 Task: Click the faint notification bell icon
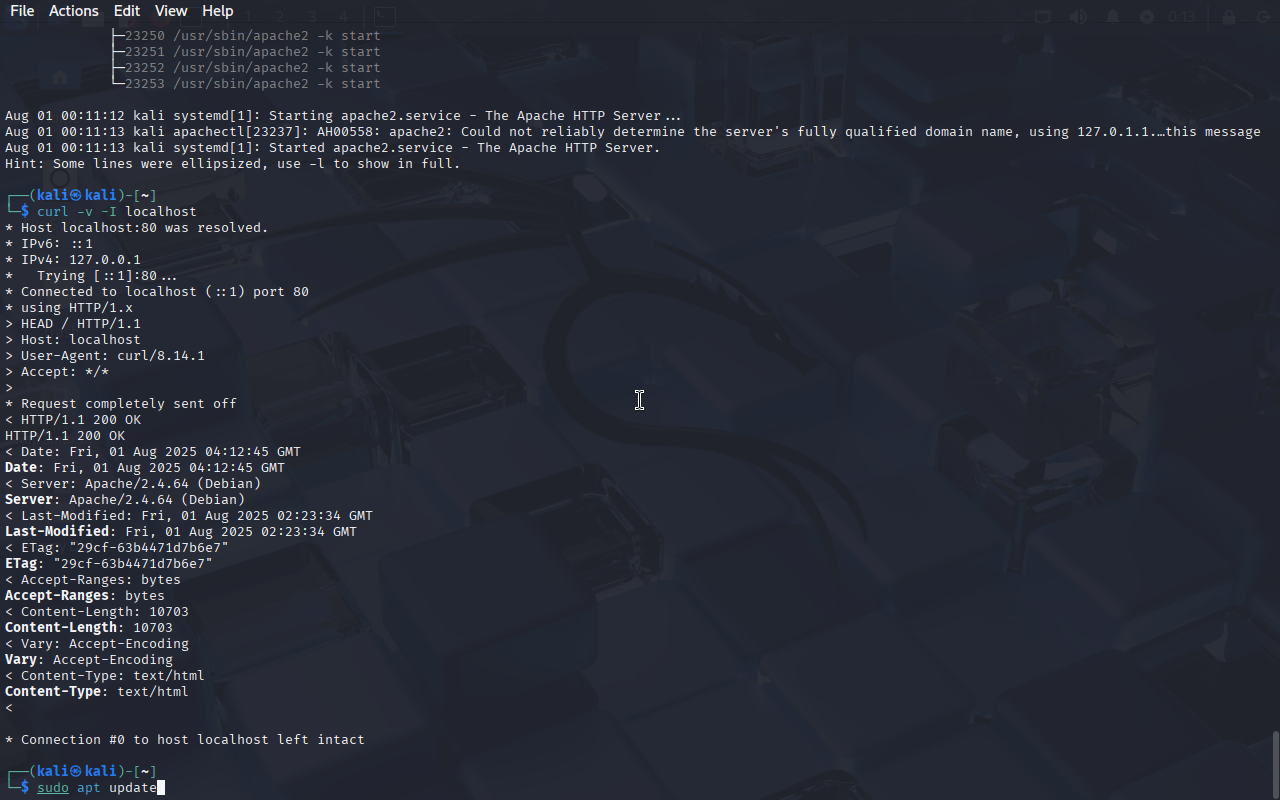tap(1112, 16)
